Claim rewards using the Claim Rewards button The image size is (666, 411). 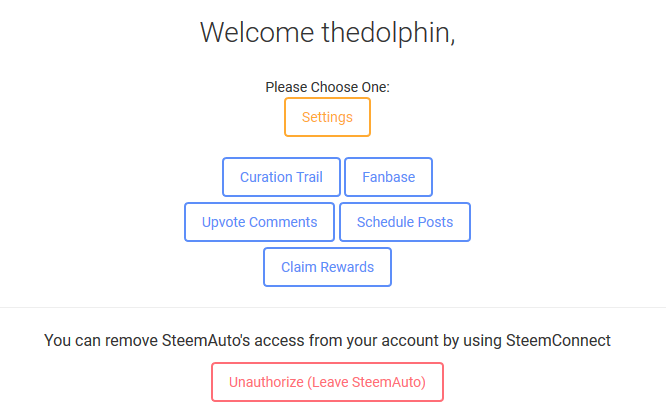[327, 267]
